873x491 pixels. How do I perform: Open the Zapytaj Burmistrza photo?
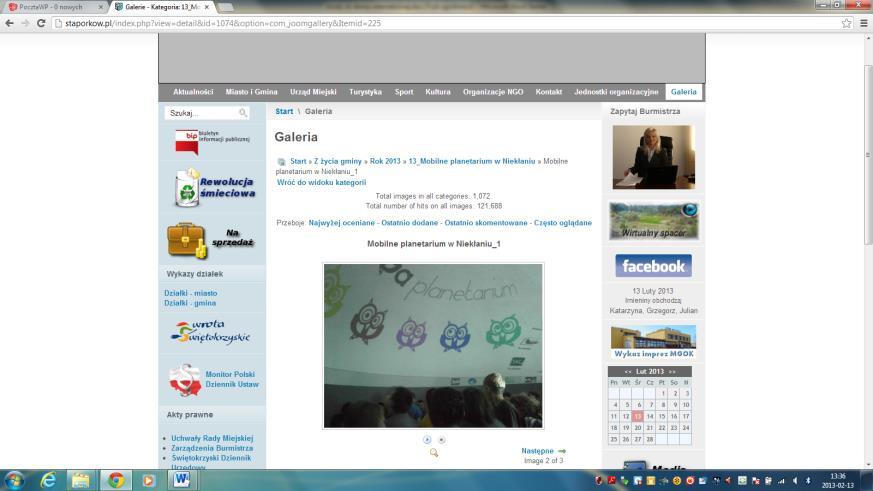coord(654,157)
